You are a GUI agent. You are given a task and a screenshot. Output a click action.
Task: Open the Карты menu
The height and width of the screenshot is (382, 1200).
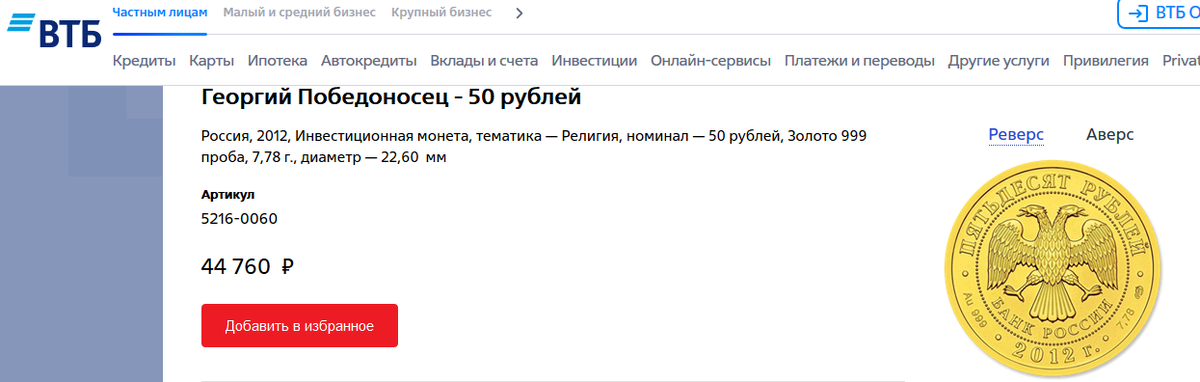(x=211, y=61)
